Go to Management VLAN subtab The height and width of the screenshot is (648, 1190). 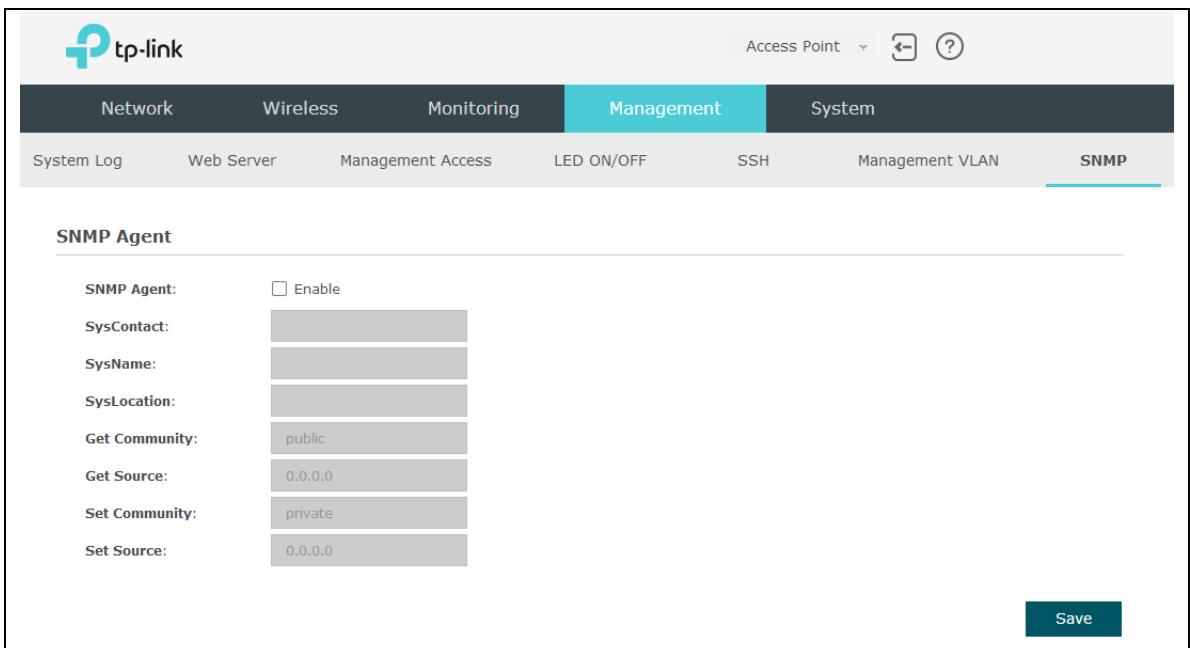[x=928, y=161]
